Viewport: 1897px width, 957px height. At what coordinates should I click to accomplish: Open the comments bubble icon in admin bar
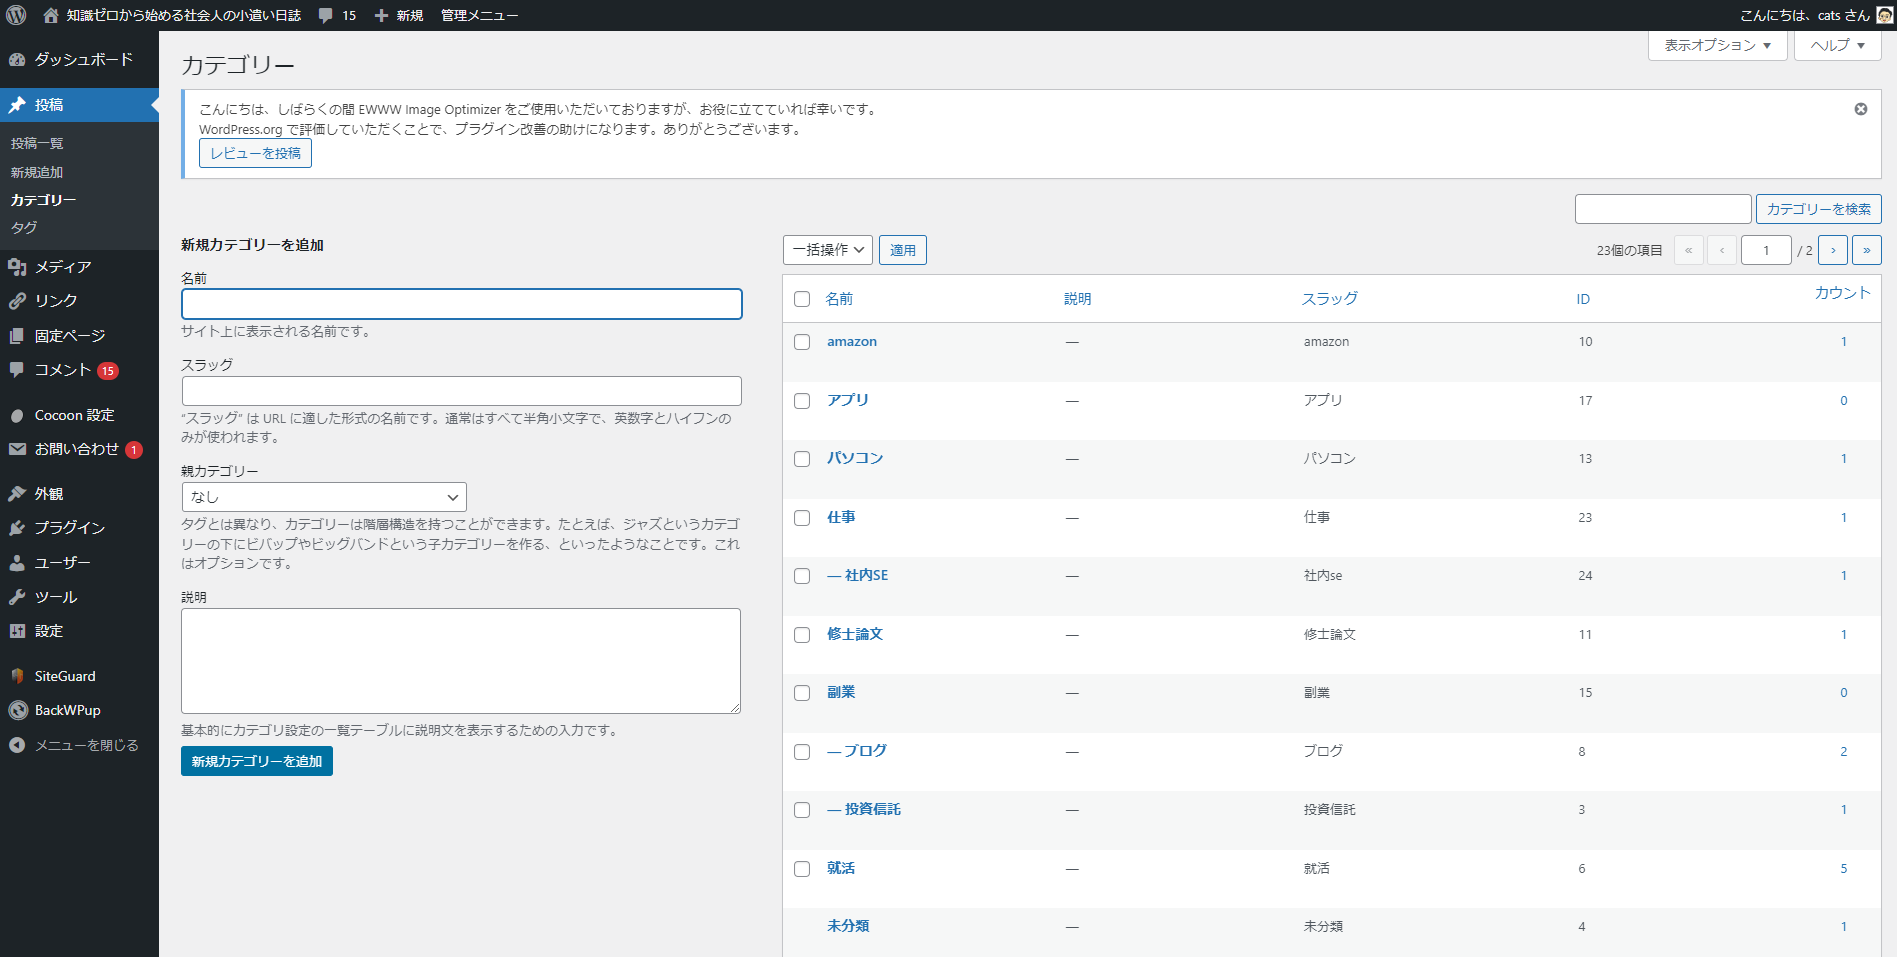pyautogui.click(x=325, y=16)
